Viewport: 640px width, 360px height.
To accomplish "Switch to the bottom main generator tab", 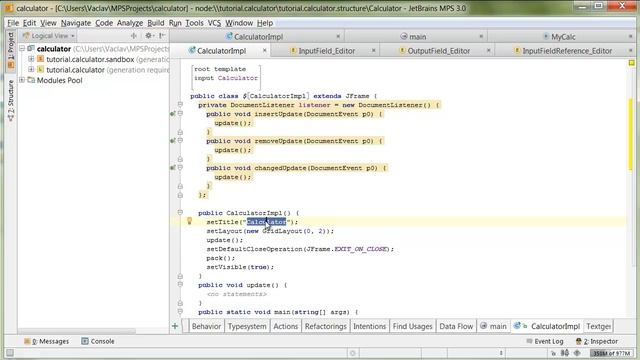I will pyautogui.click(x=493, y=327).
